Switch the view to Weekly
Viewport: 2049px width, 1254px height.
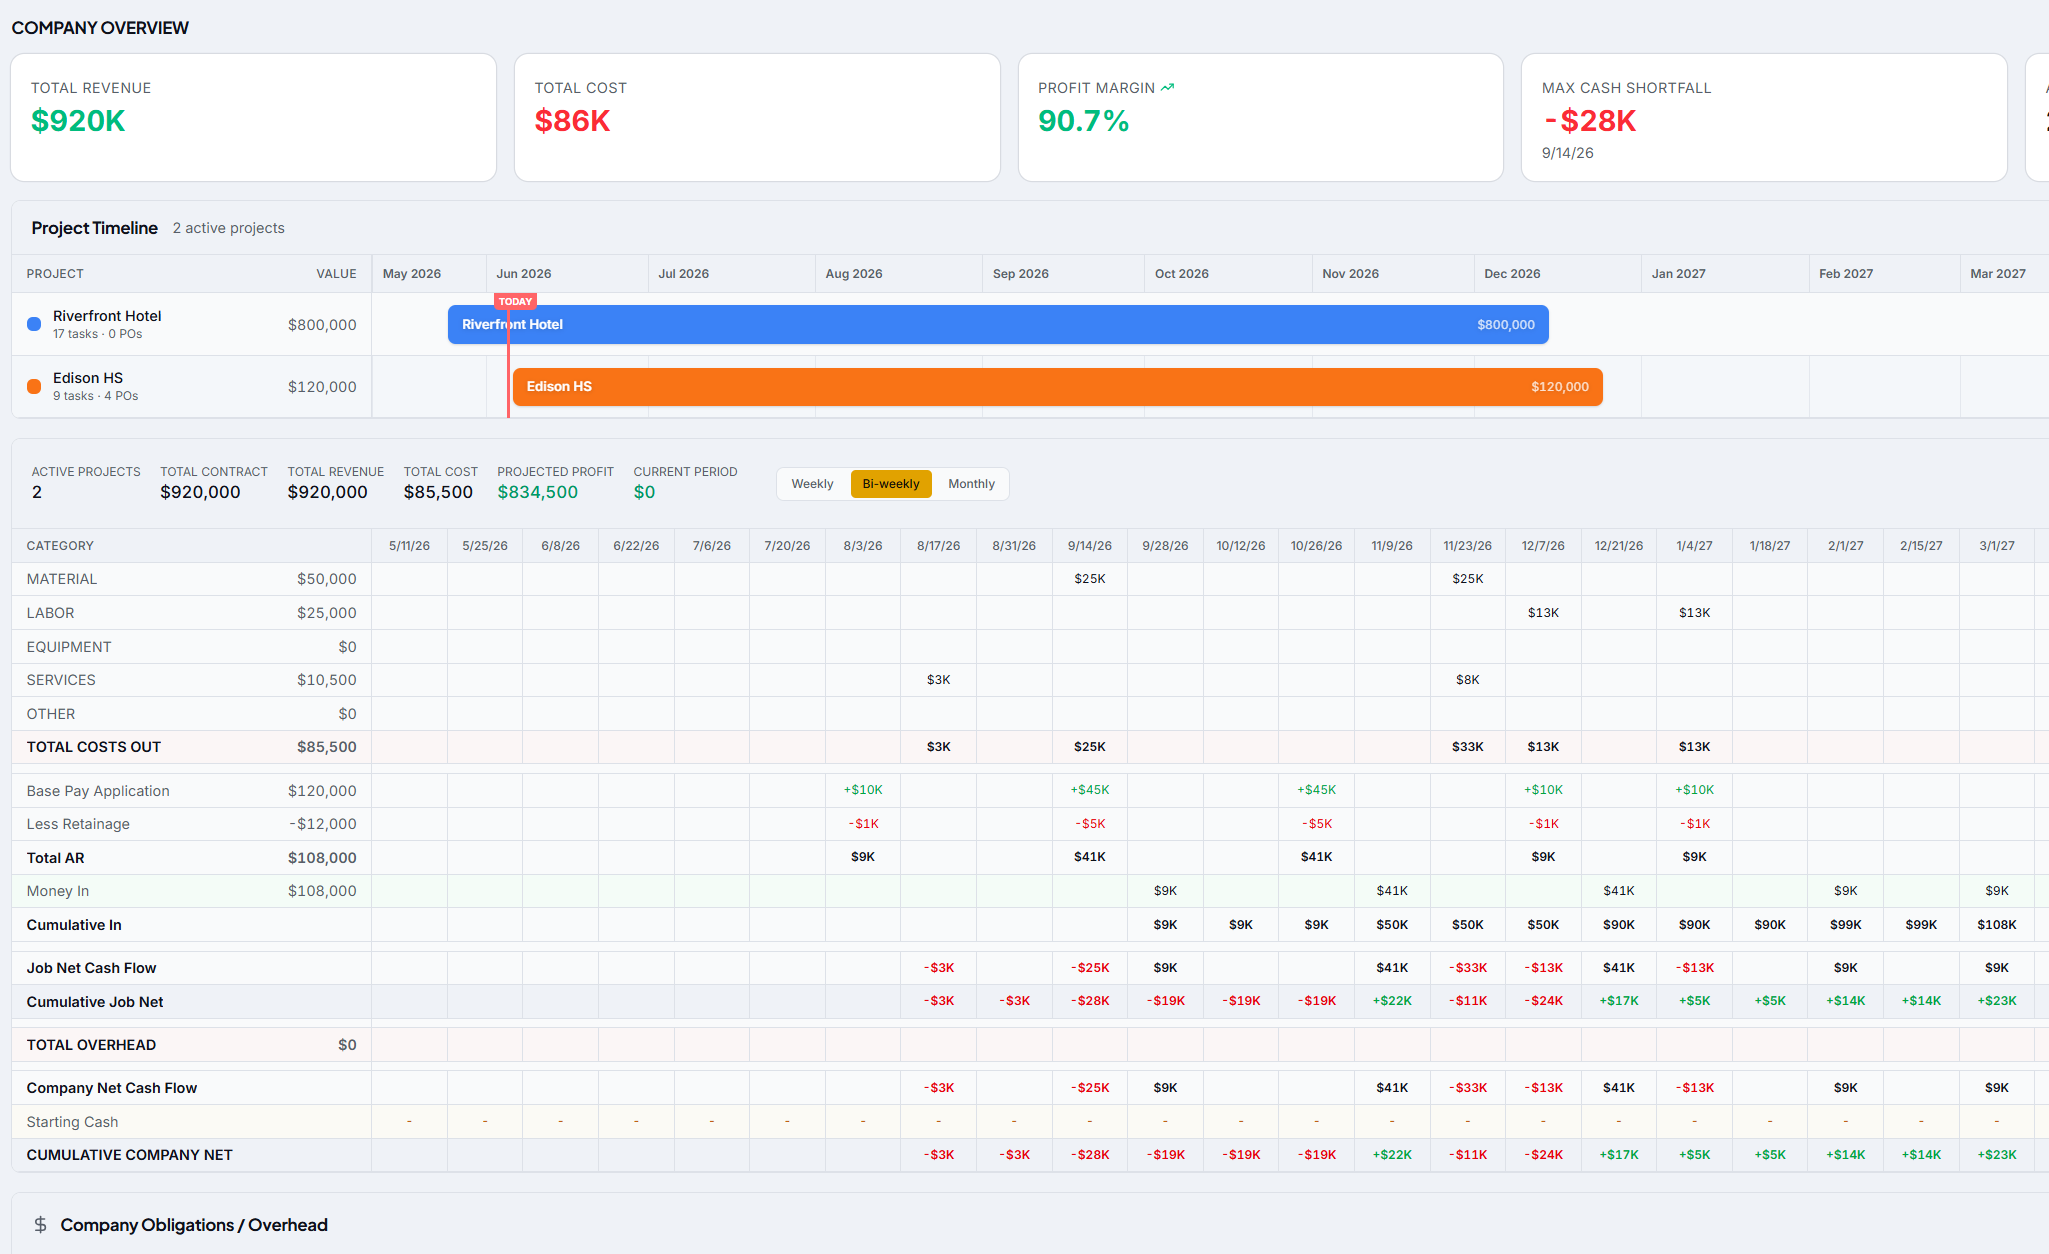[812, 484]
